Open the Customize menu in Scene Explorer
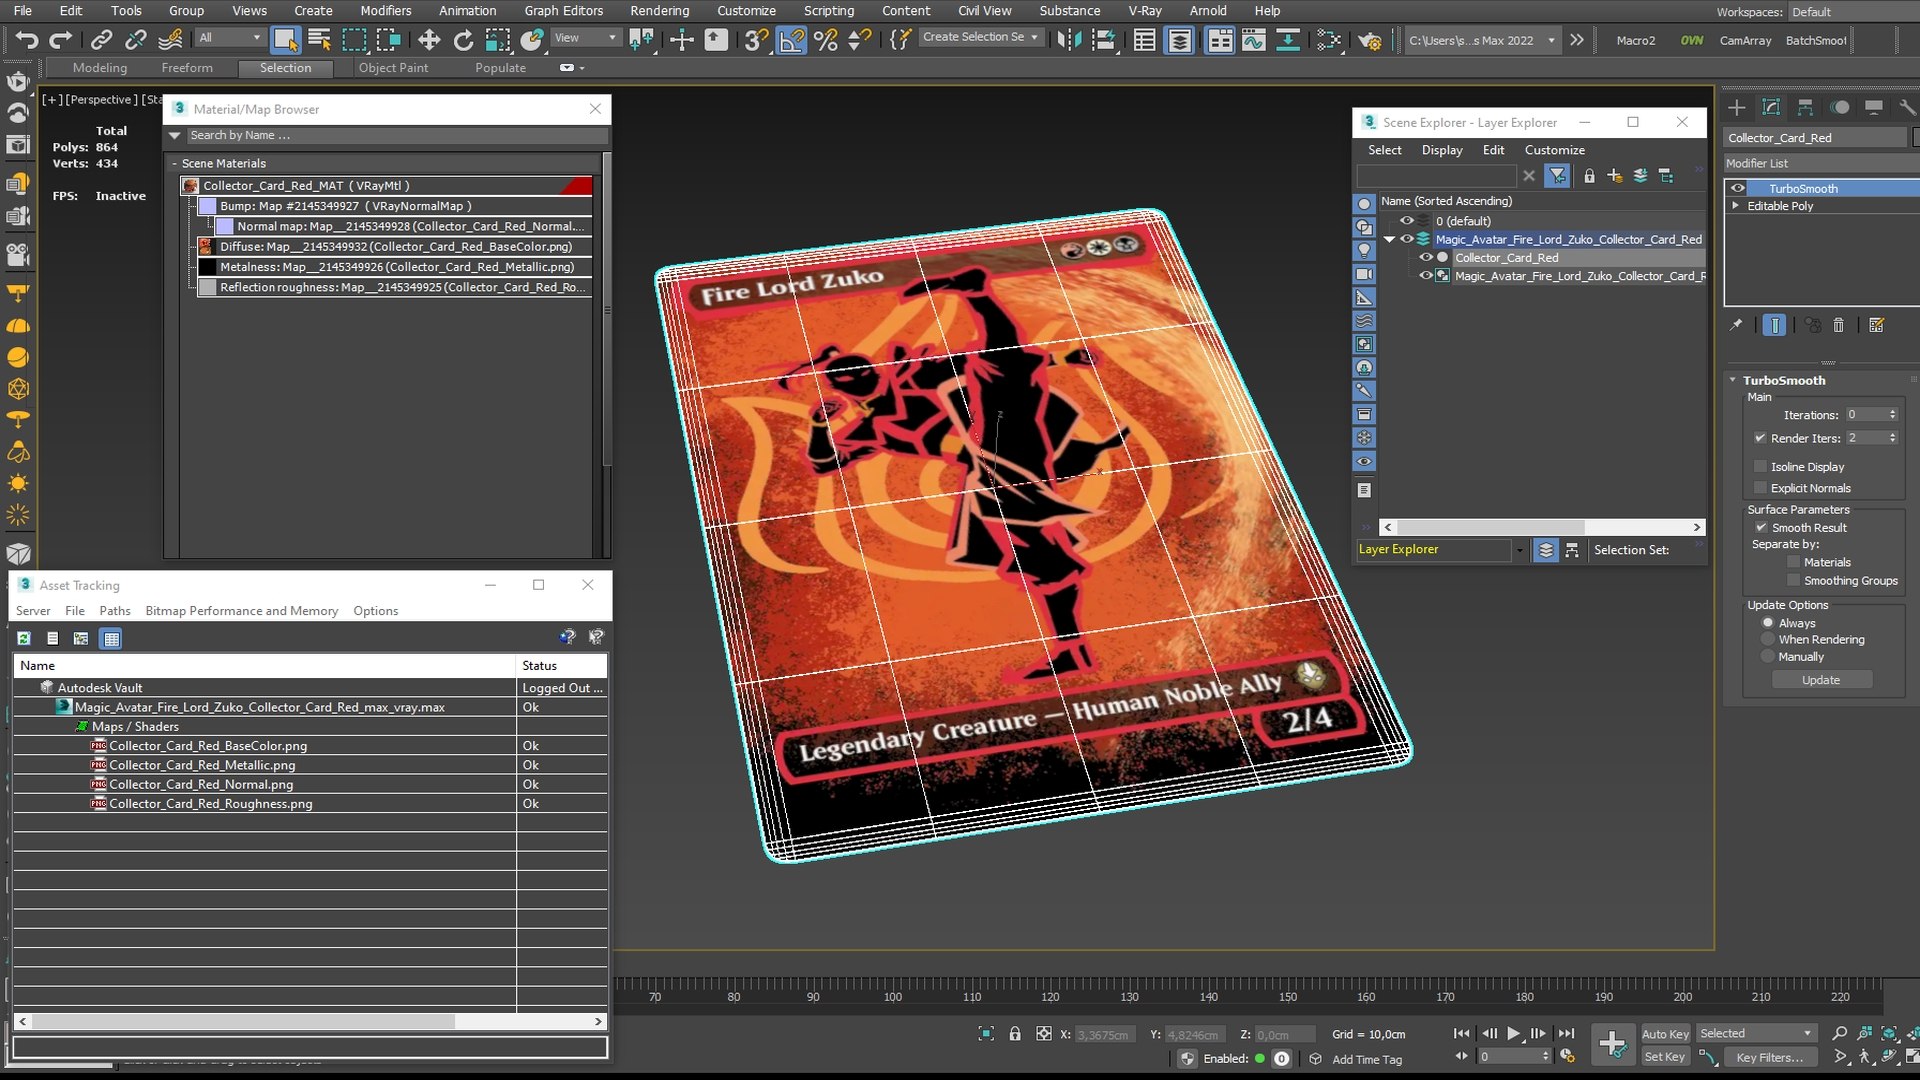The height and width of the screenshot is (1080, 1920). 1554,150
